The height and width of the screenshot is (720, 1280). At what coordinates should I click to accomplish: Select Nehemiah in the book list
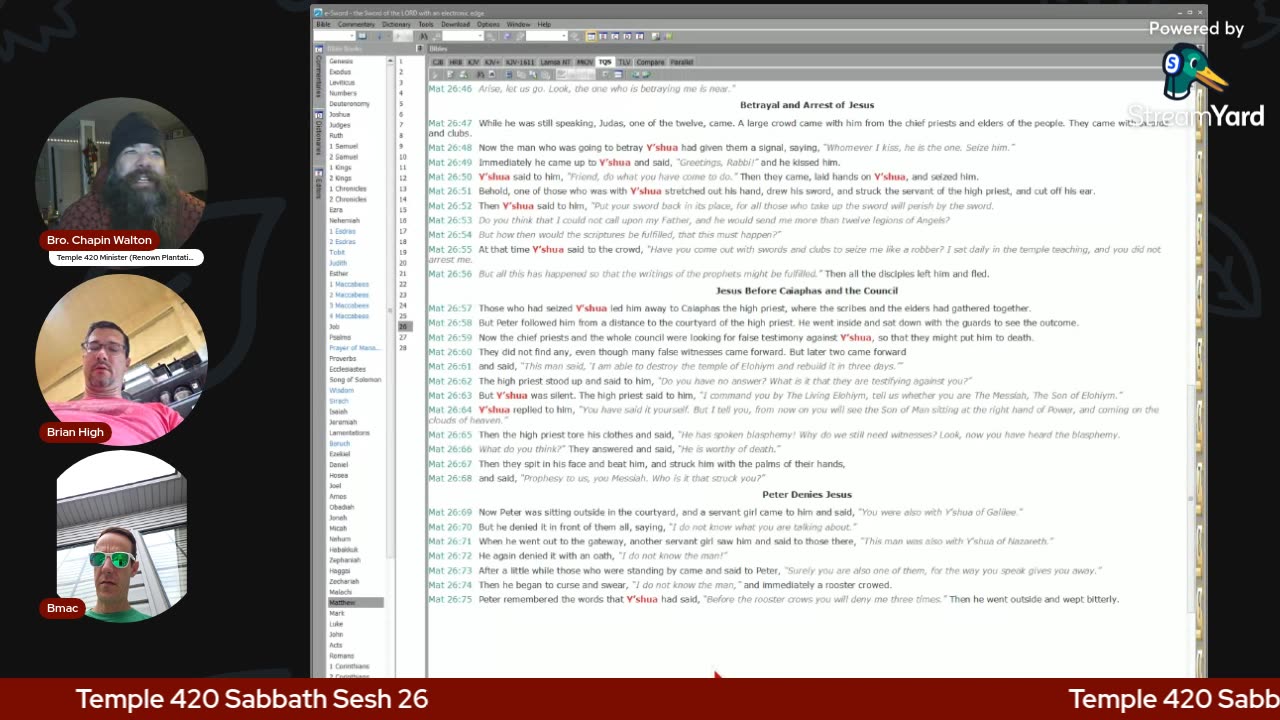344,221
